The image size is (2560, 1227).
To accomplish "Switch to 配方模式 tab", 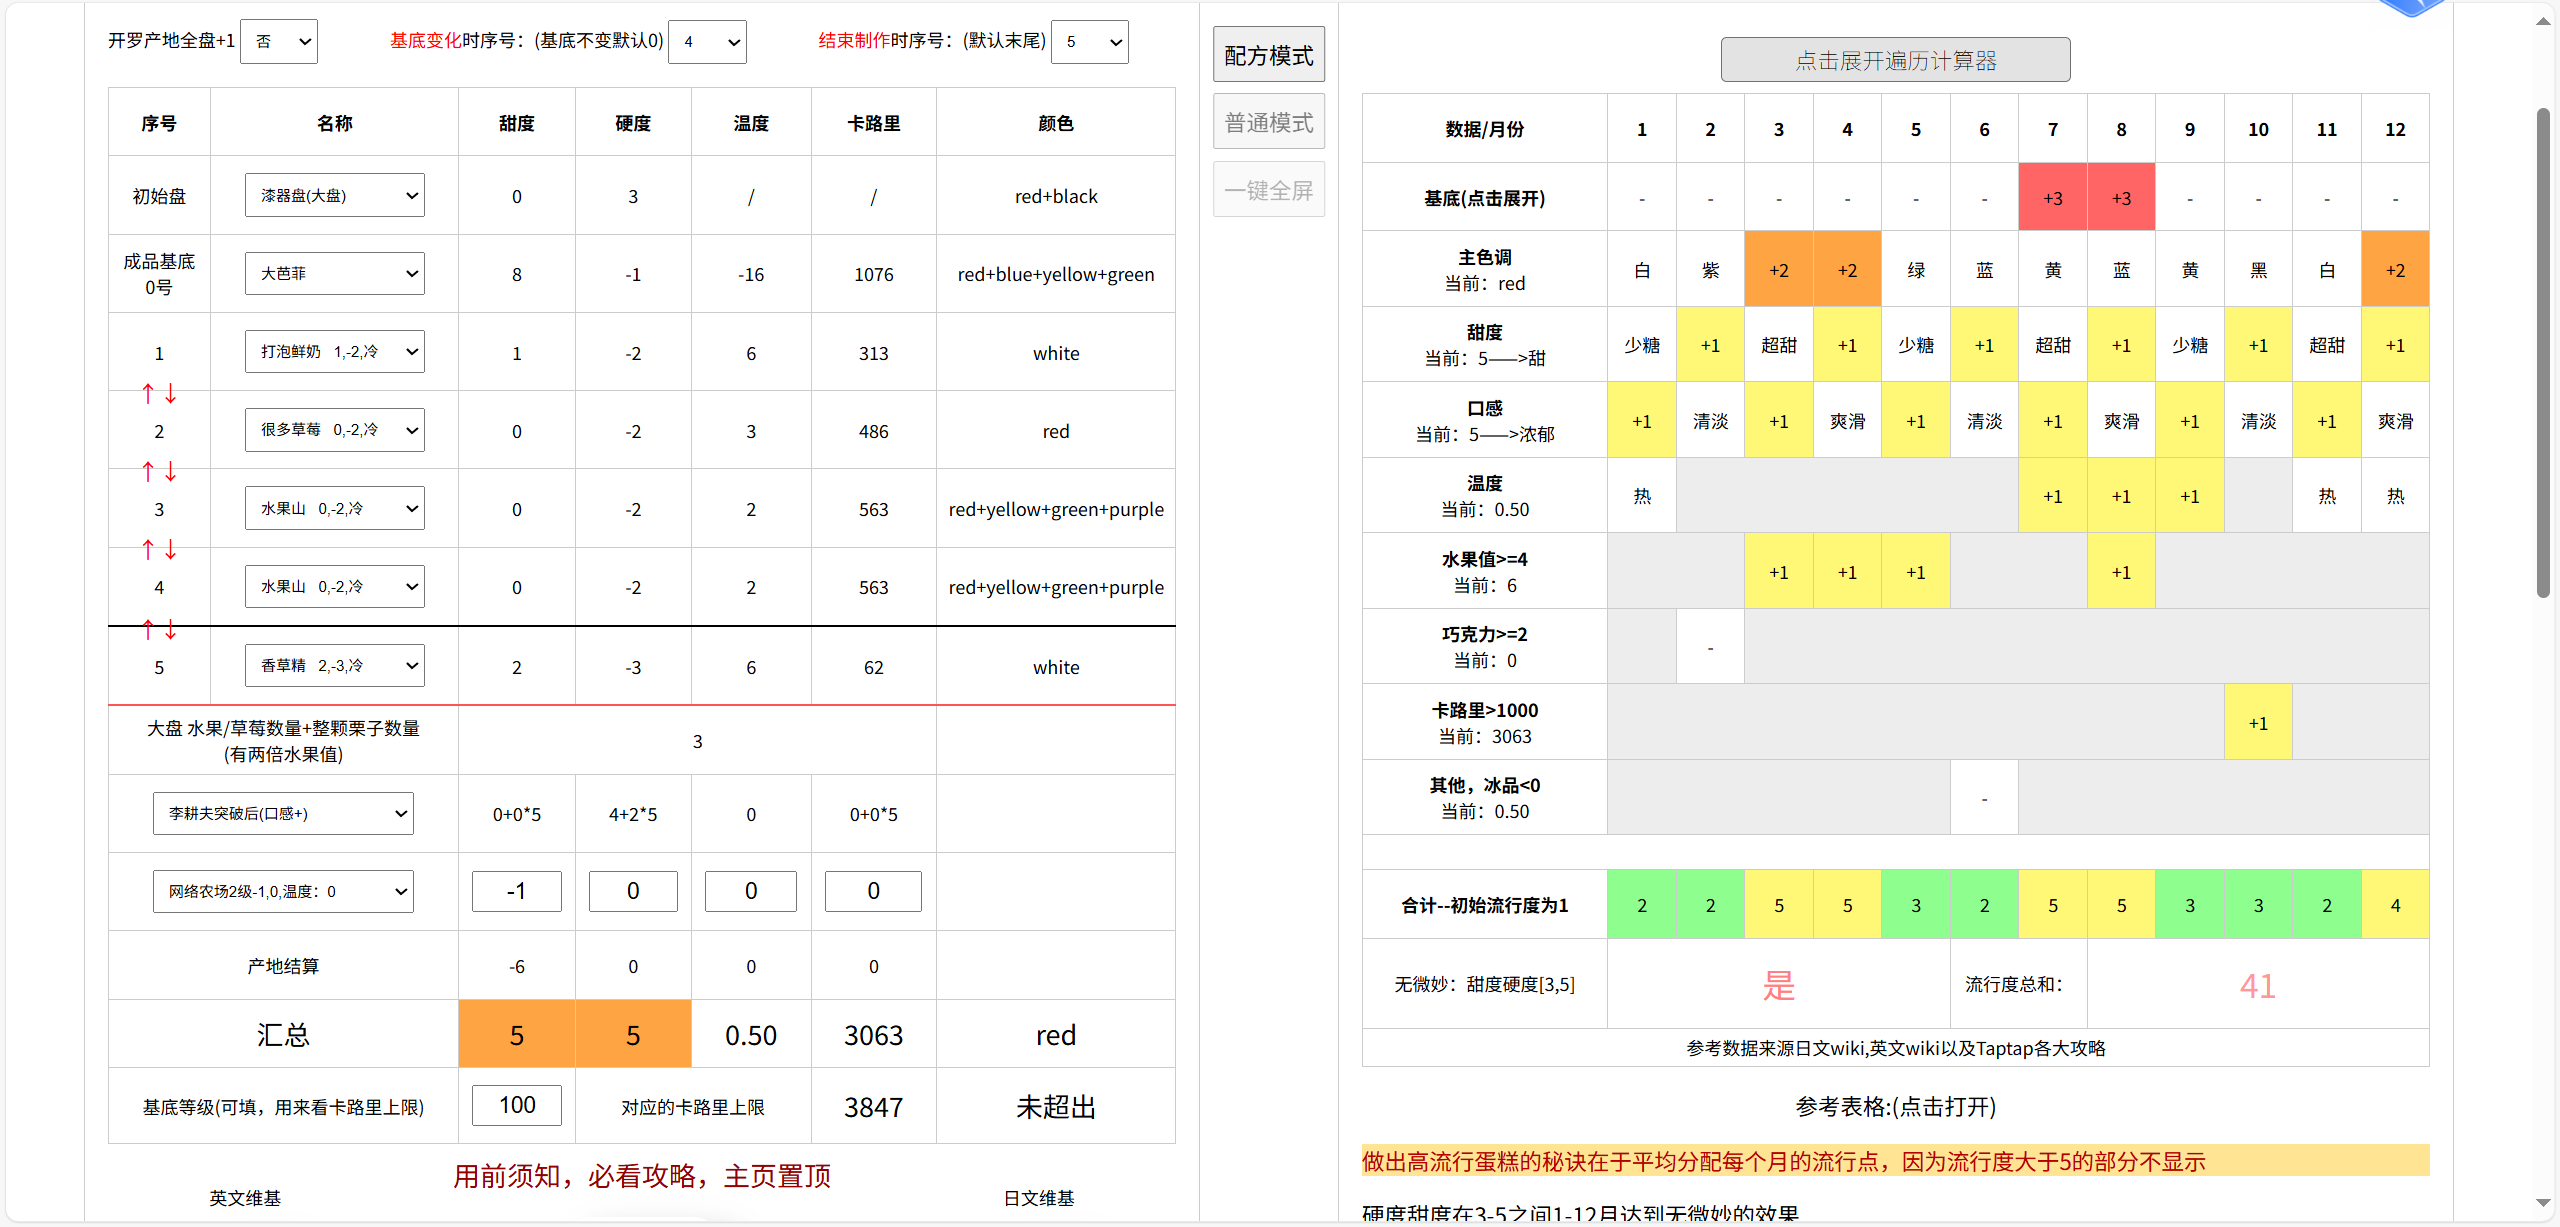I will (x=1269, y=55).
